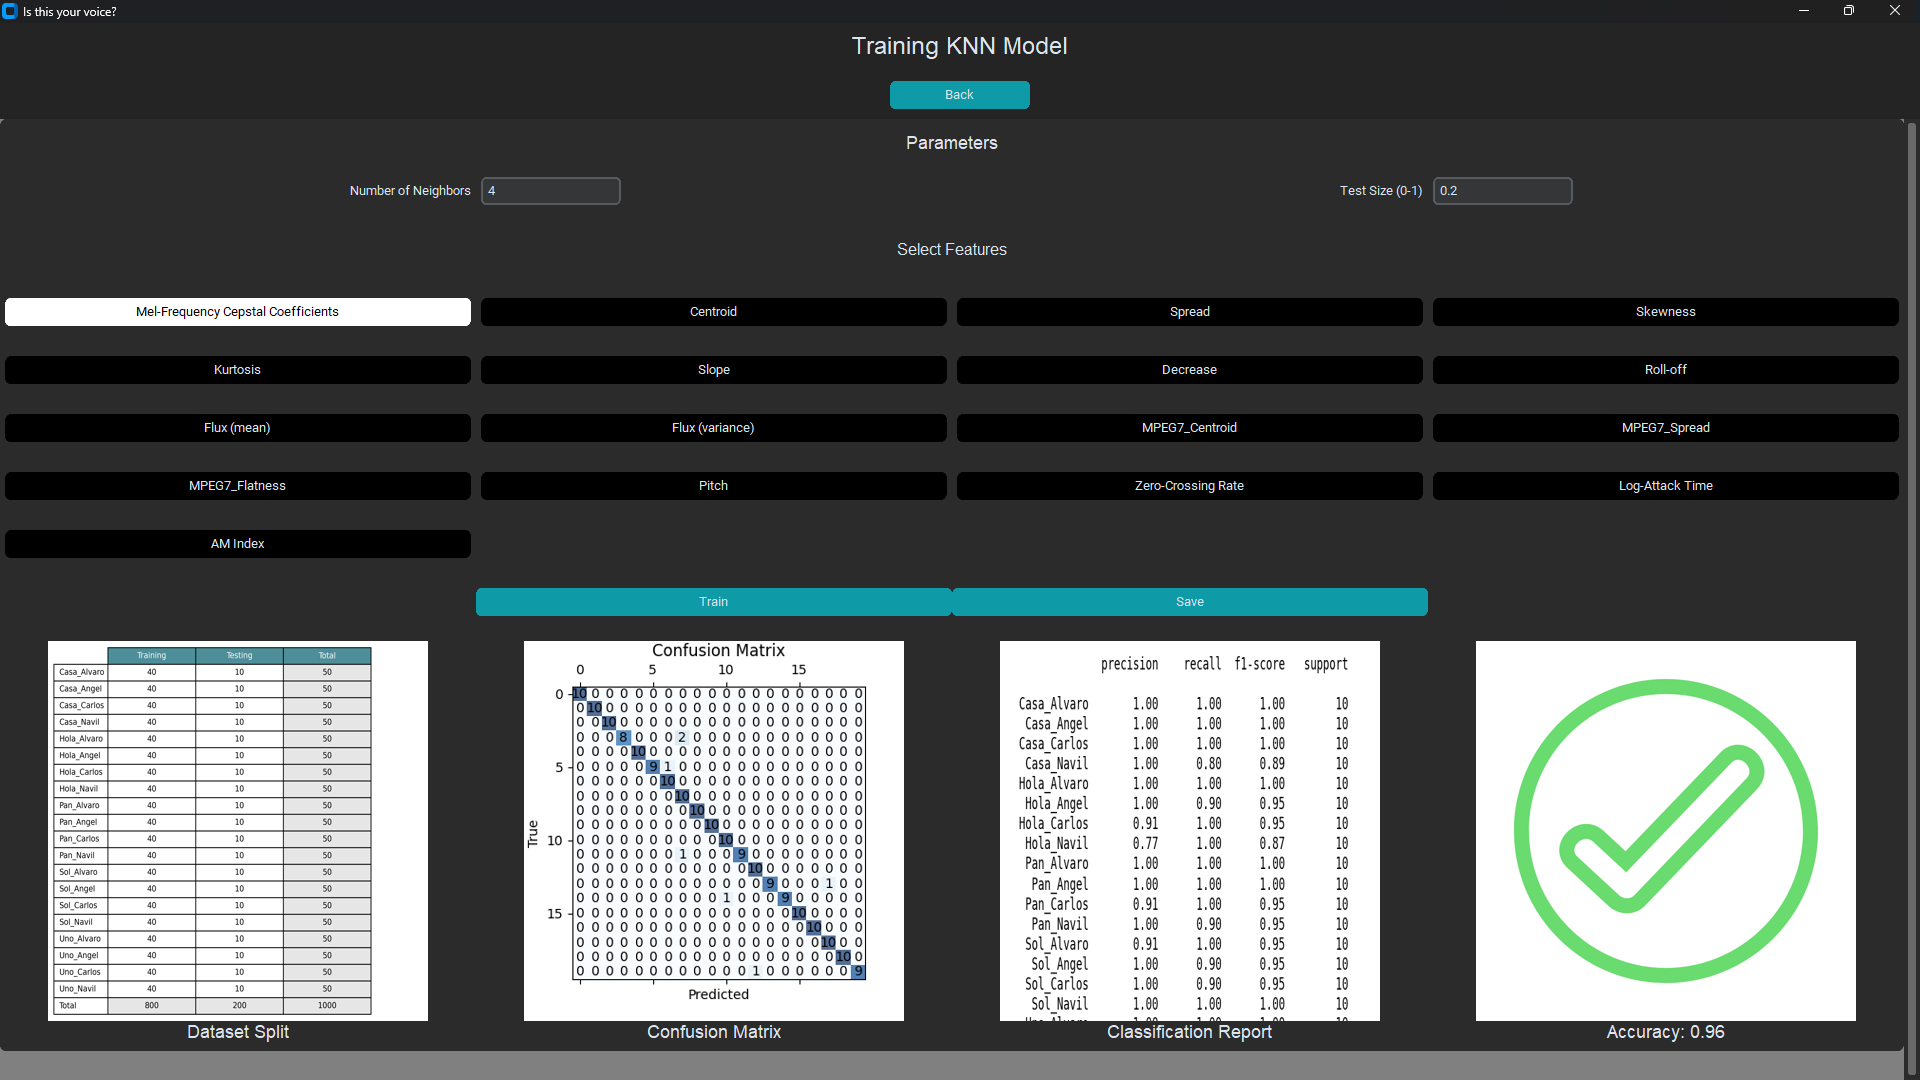Enable the Centroid feature
Image resolution: width=1920 pixels, height=1080 pixels.
[713, 311]
